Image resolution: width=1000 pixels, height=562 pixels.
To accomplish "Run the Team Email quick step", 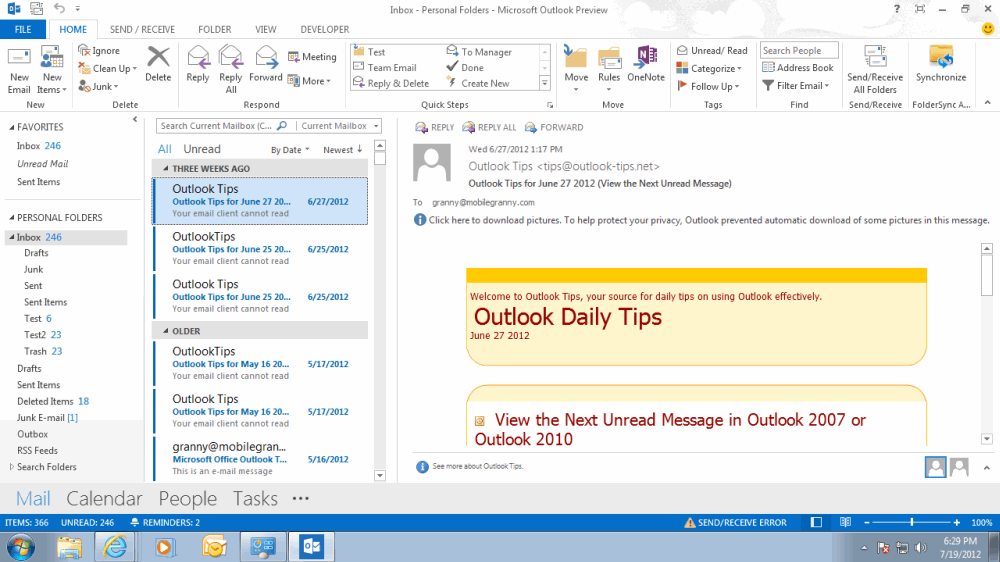I will [x=385, y=68].
